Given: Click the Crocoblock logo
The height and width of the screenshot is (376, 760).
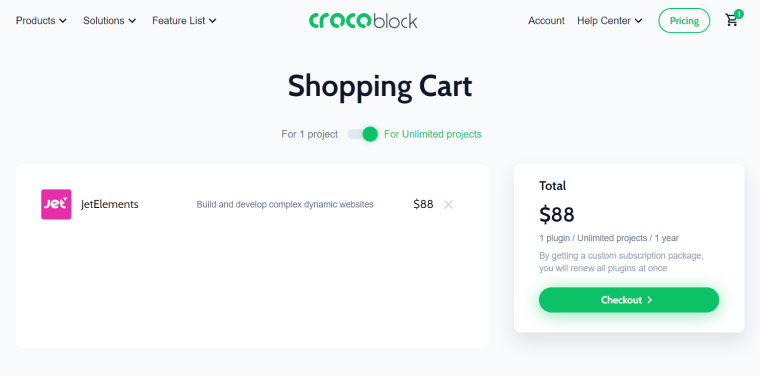Looking at the screenshot, I should (363, 20).
